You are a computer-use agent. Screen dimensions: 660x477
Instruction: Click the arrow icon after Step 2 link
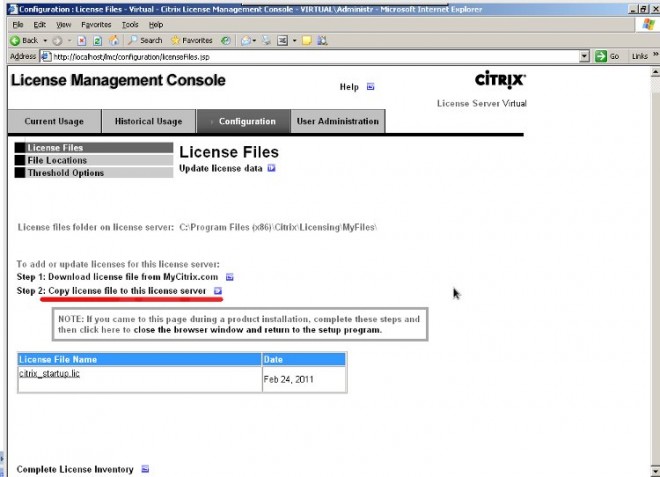pyautogui.click(x=218, y=291)
